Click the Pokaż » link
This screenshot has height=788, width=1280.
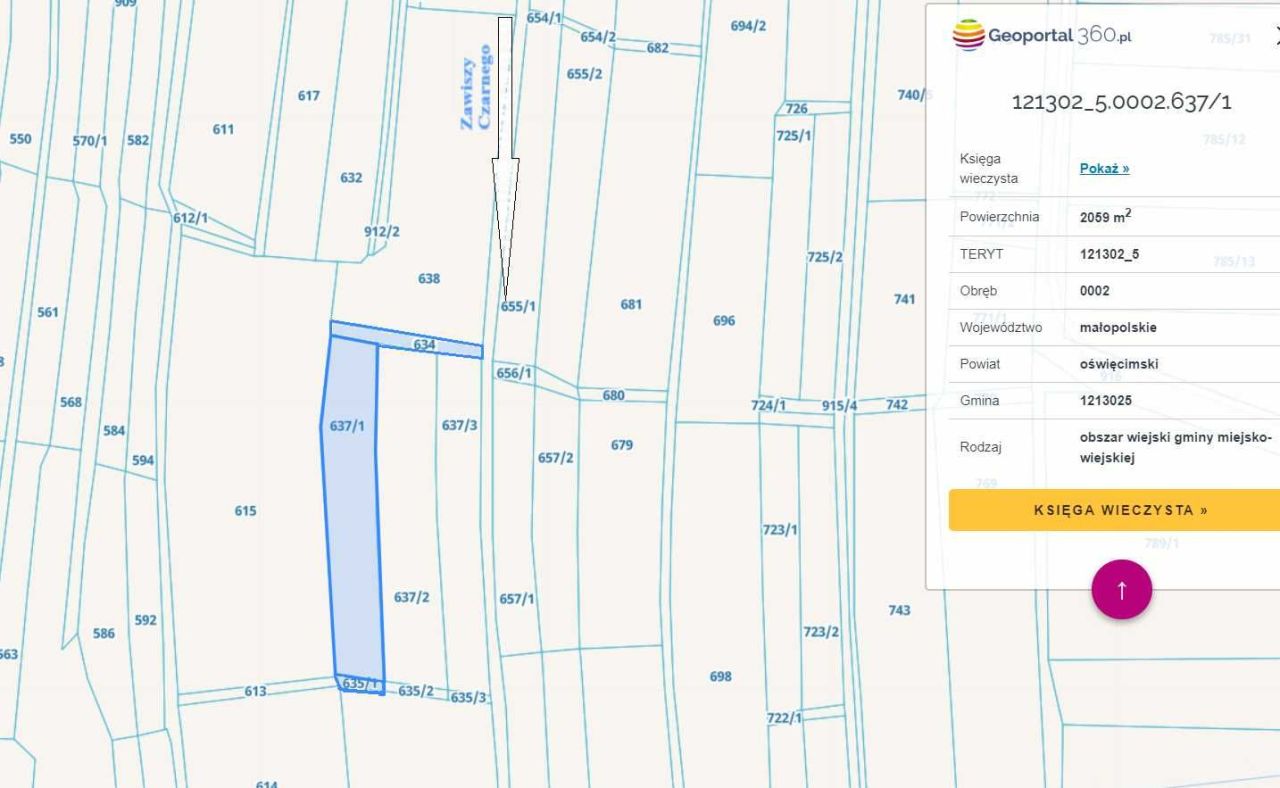tap(1104, 168)
